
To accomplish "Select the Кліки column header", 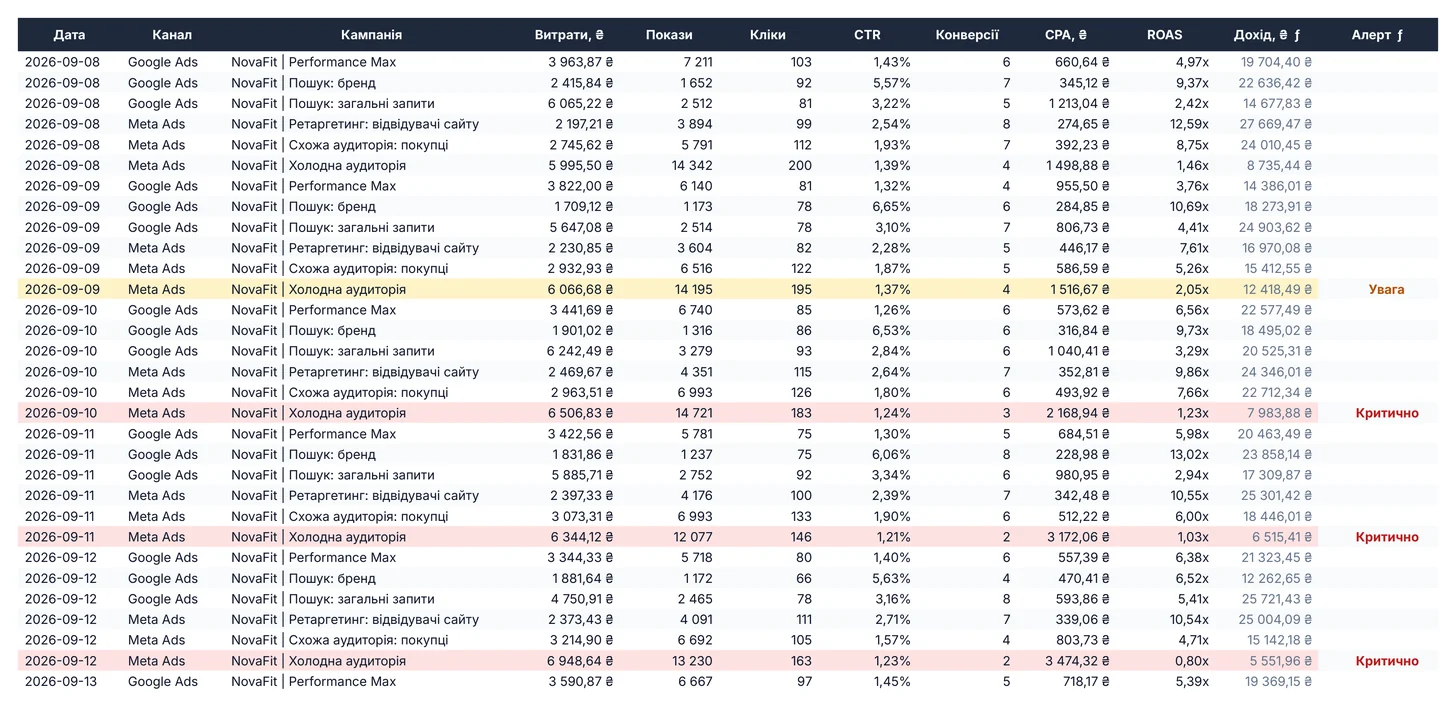I will (768, 35).
